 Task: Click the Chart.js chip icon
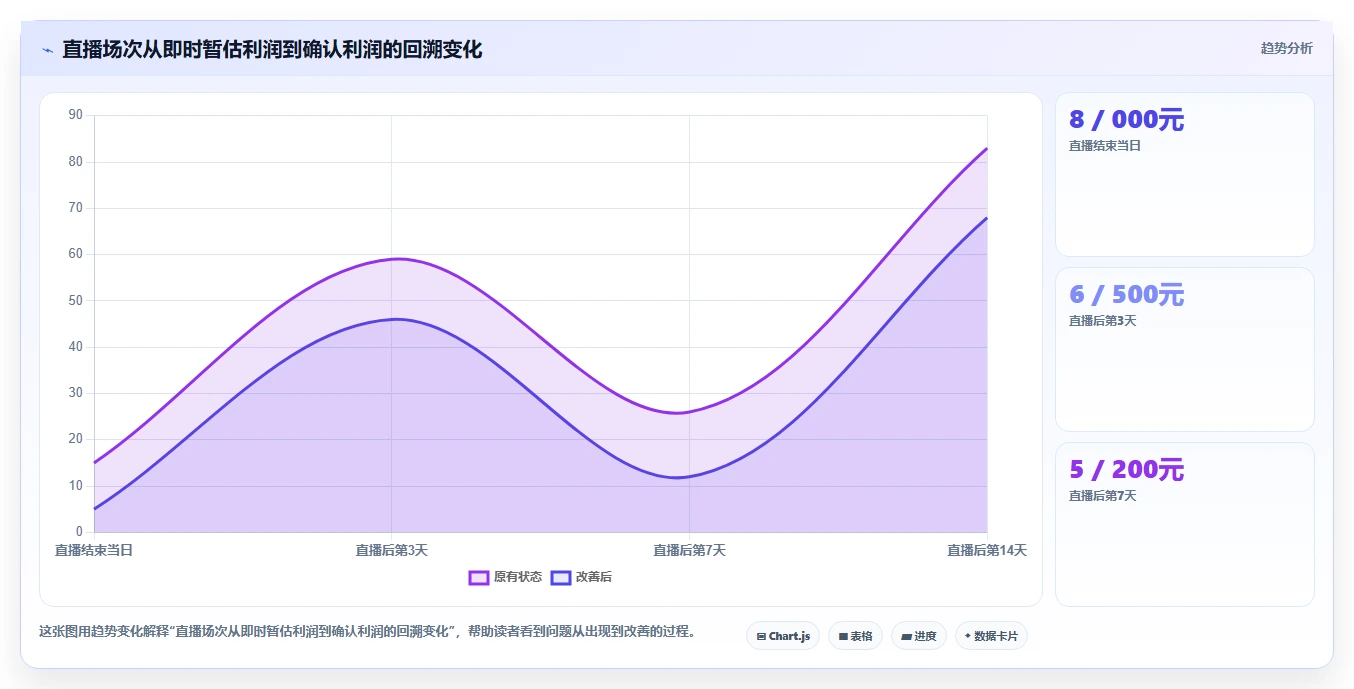pyautogui.click(x=761, y=636)
